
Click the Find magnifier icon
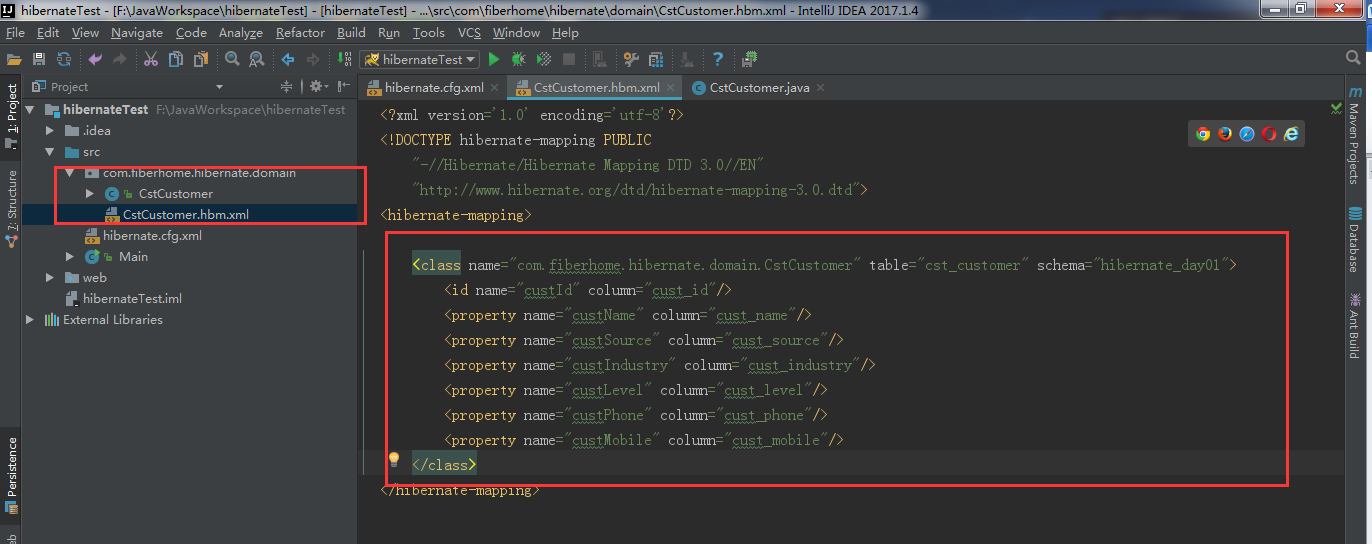(232, 59)
